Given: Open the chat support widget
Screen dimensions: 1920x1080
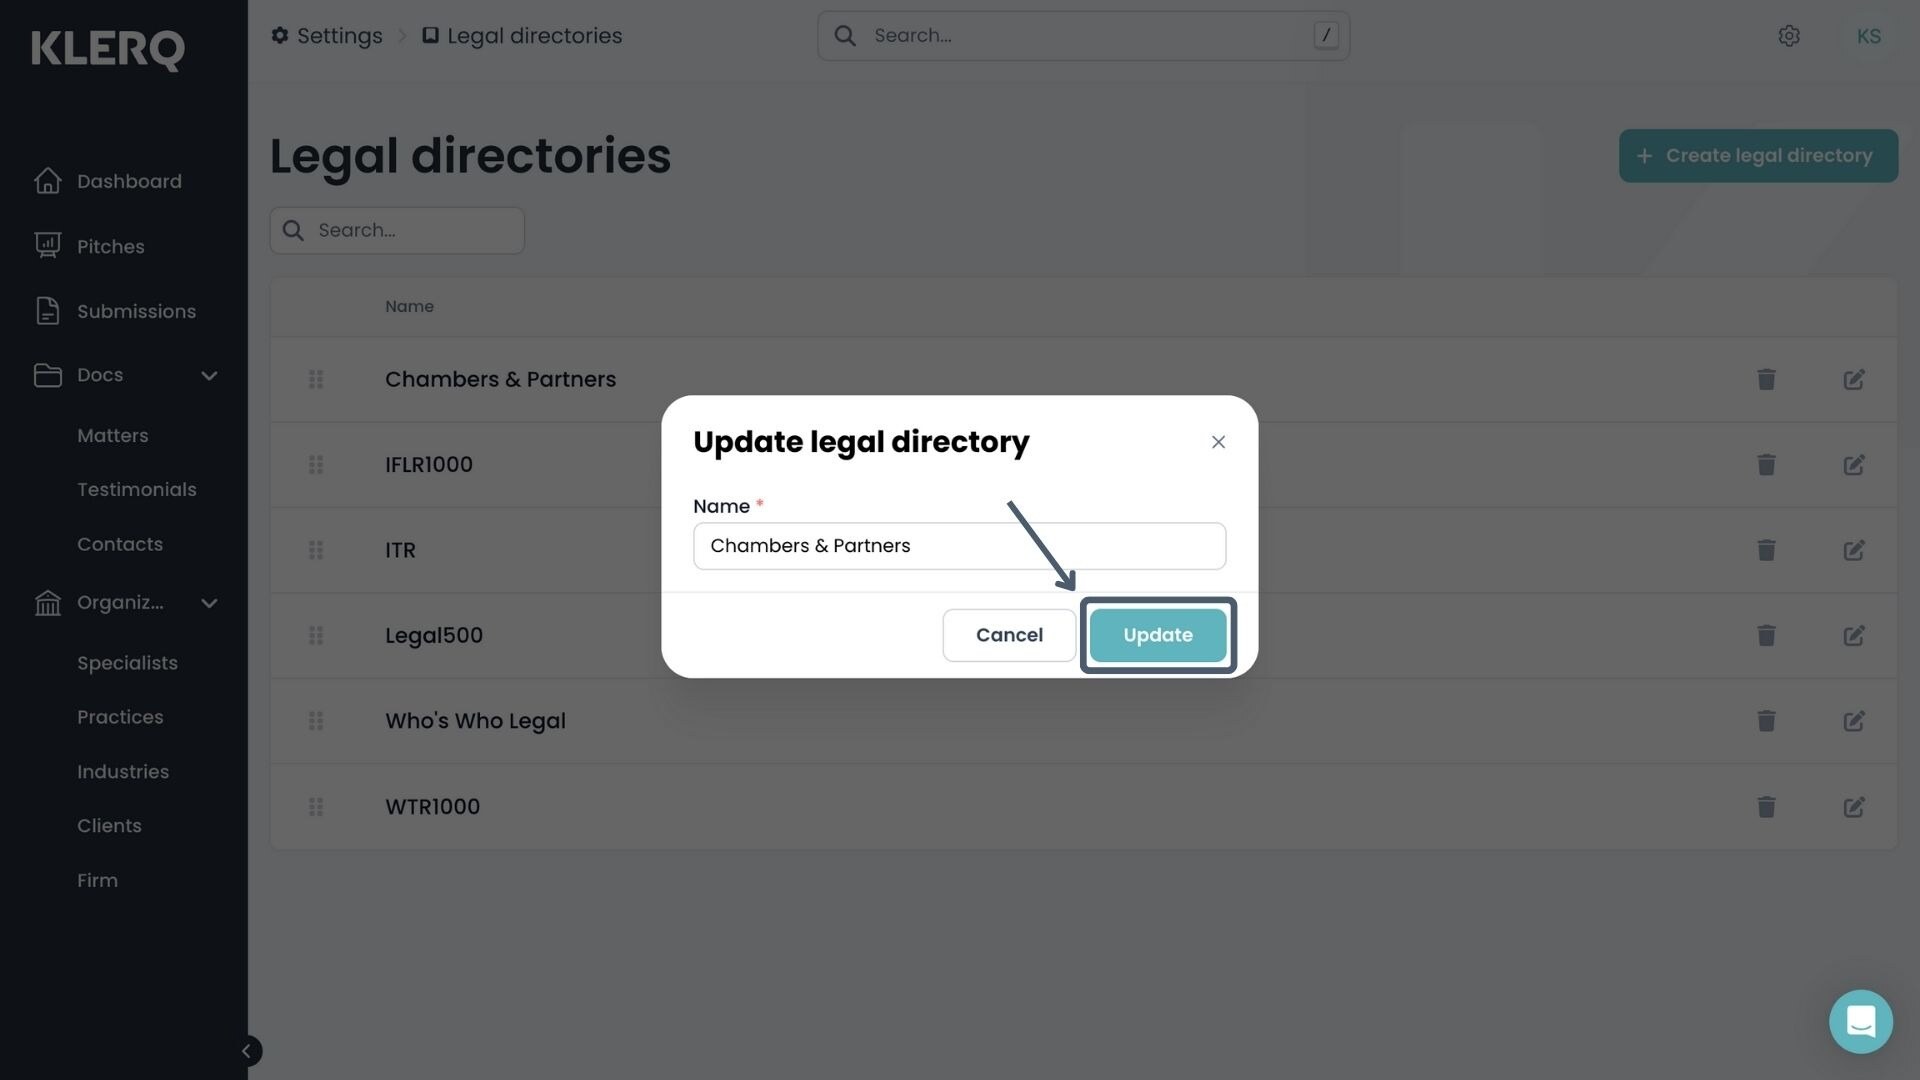Looking at the screenshot, I should (x=1860, y=1022).
